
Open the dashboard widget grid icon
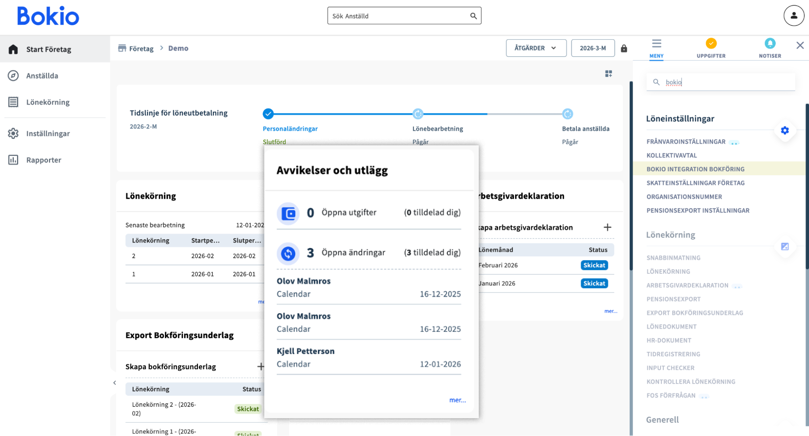[608, 74]
